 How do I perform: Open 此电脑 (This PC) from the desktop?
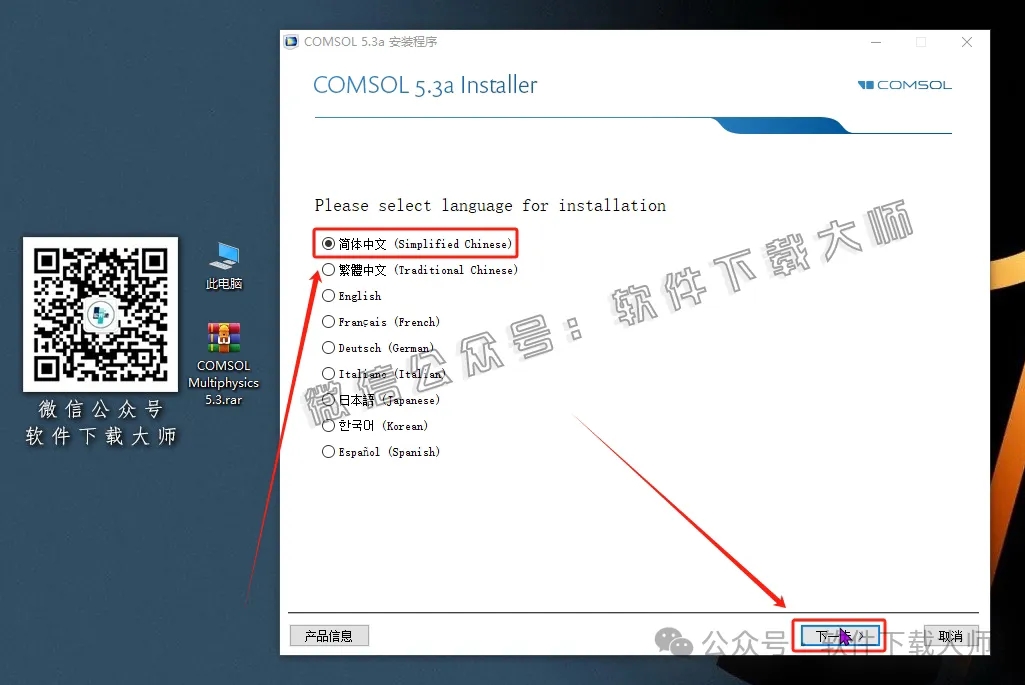pyautogui.click(x=223, y=258)
